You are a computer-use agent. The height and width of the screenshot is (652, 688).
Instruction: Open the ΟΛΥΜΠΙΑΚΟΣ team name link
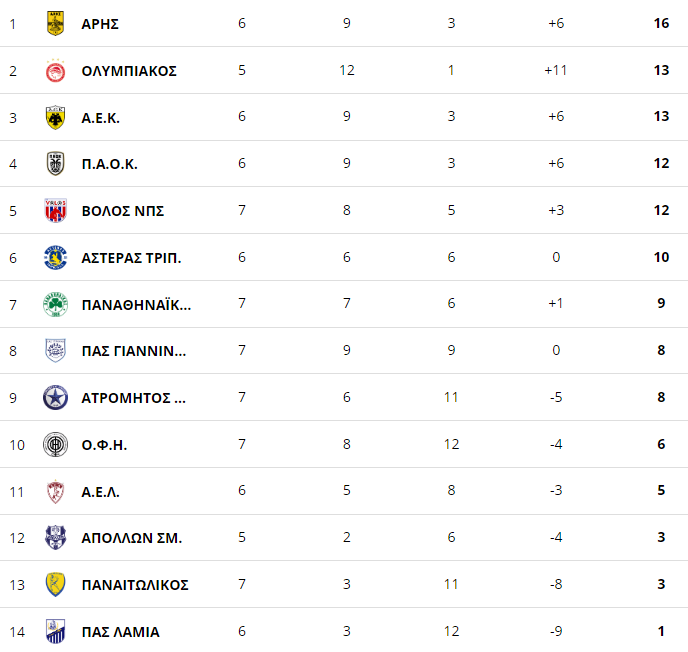129,71
